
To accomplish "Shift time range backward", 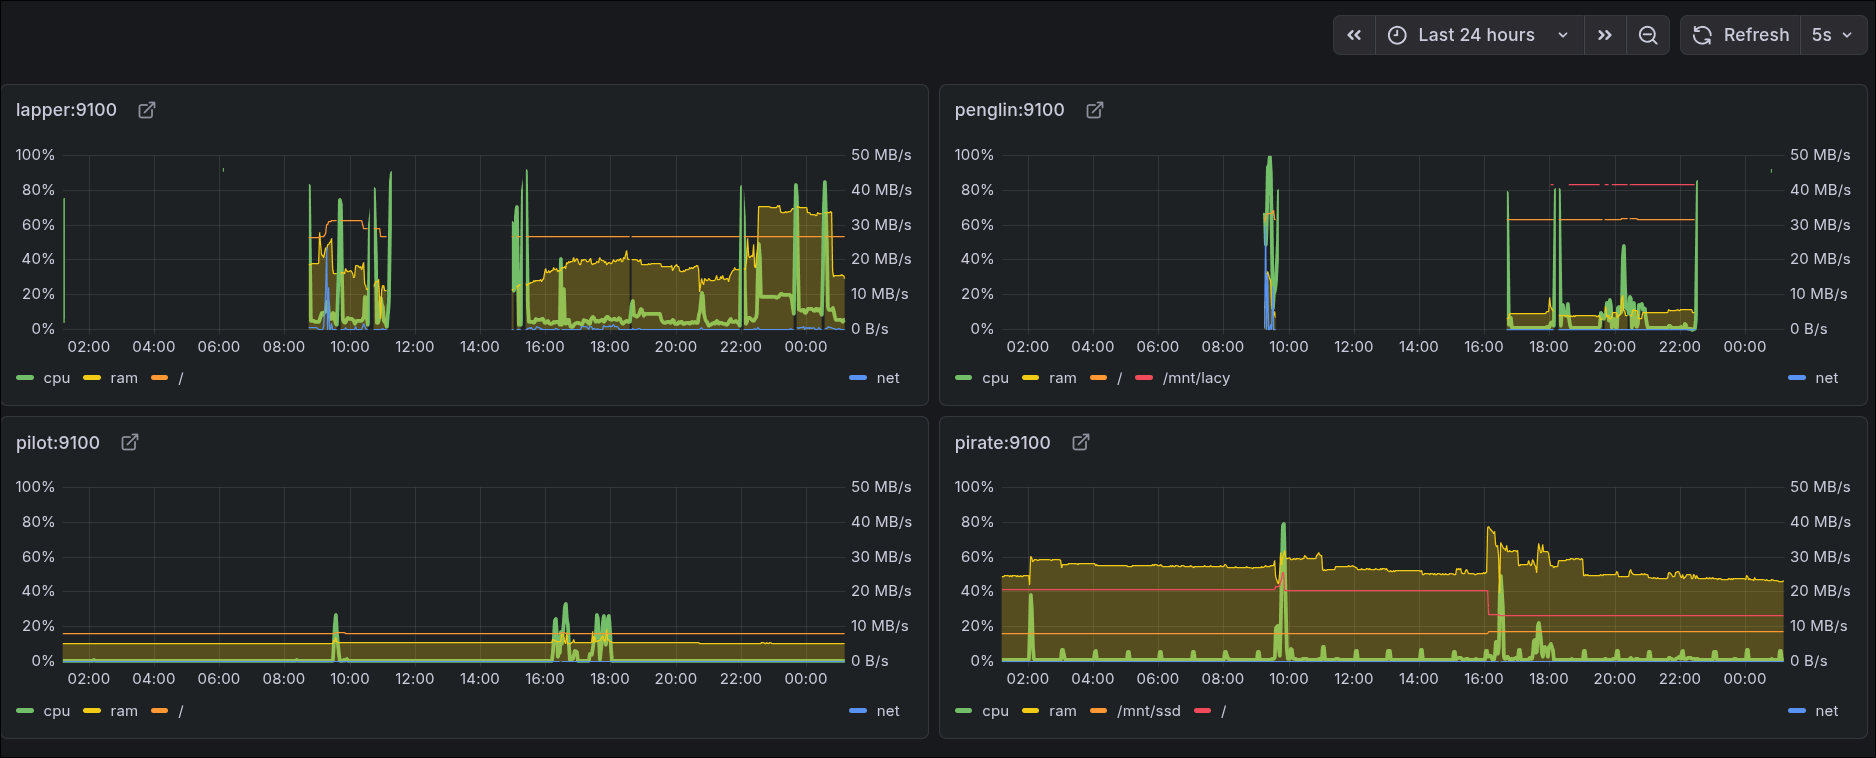I will coord(1354,35).
